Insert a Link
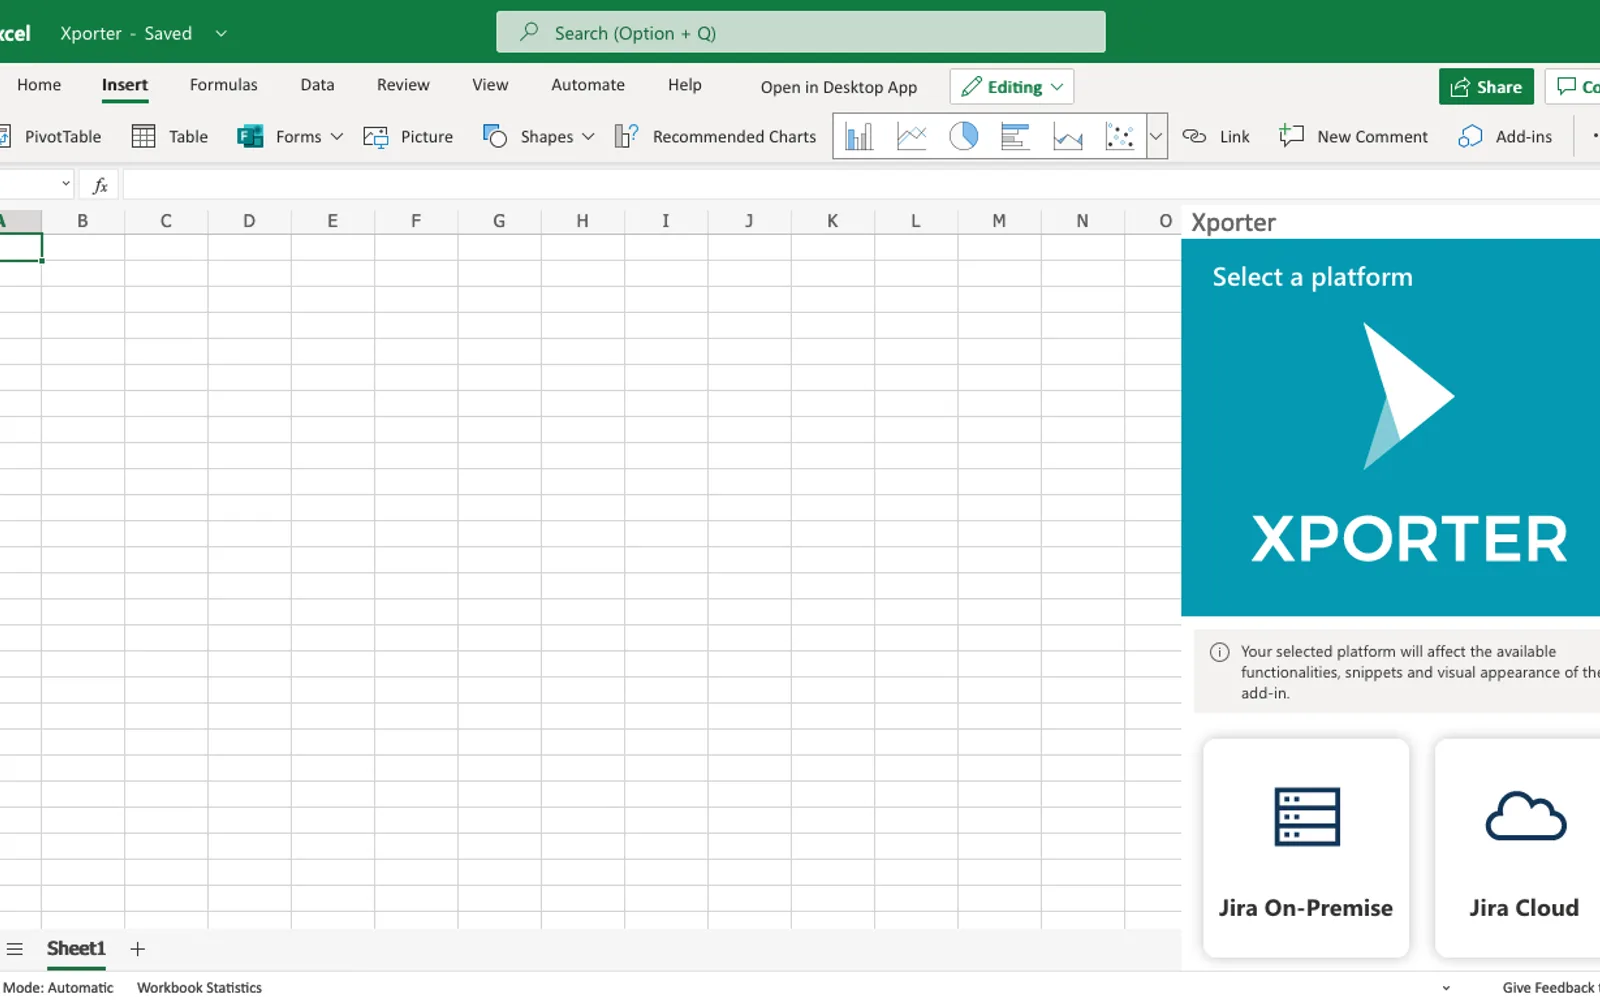1600x1000 pixels. click(x=1216, y=136)
